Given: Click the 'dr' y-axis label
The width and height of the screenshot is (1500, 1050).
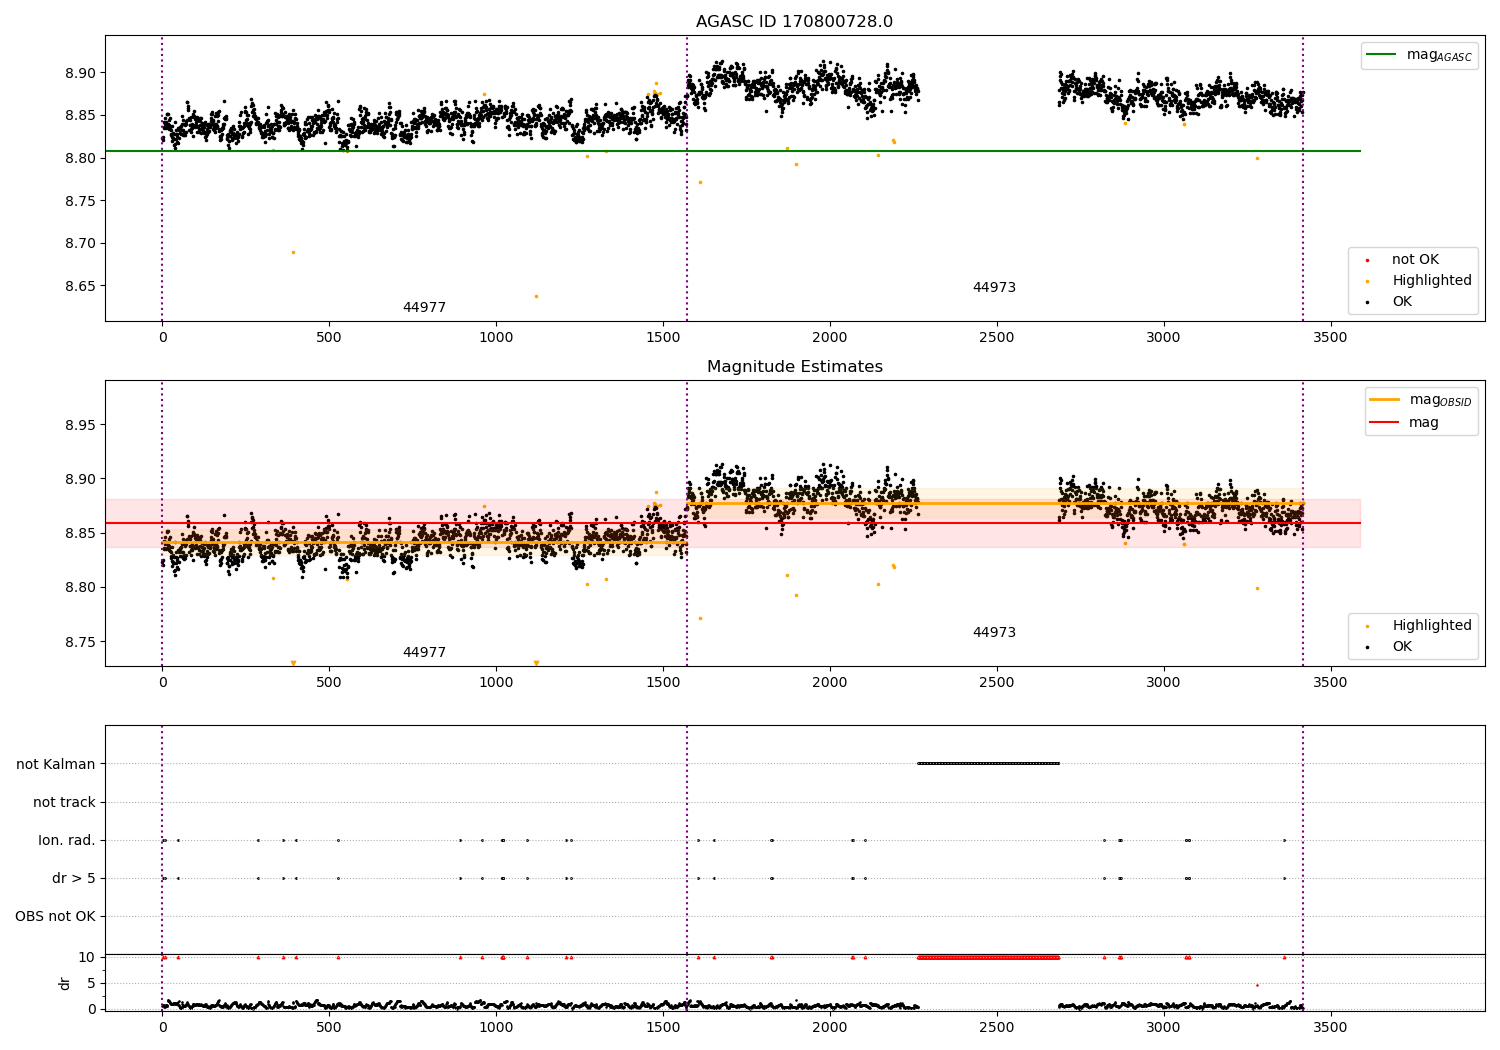Looking at the screenshot, I should click(x=65, y=983).
